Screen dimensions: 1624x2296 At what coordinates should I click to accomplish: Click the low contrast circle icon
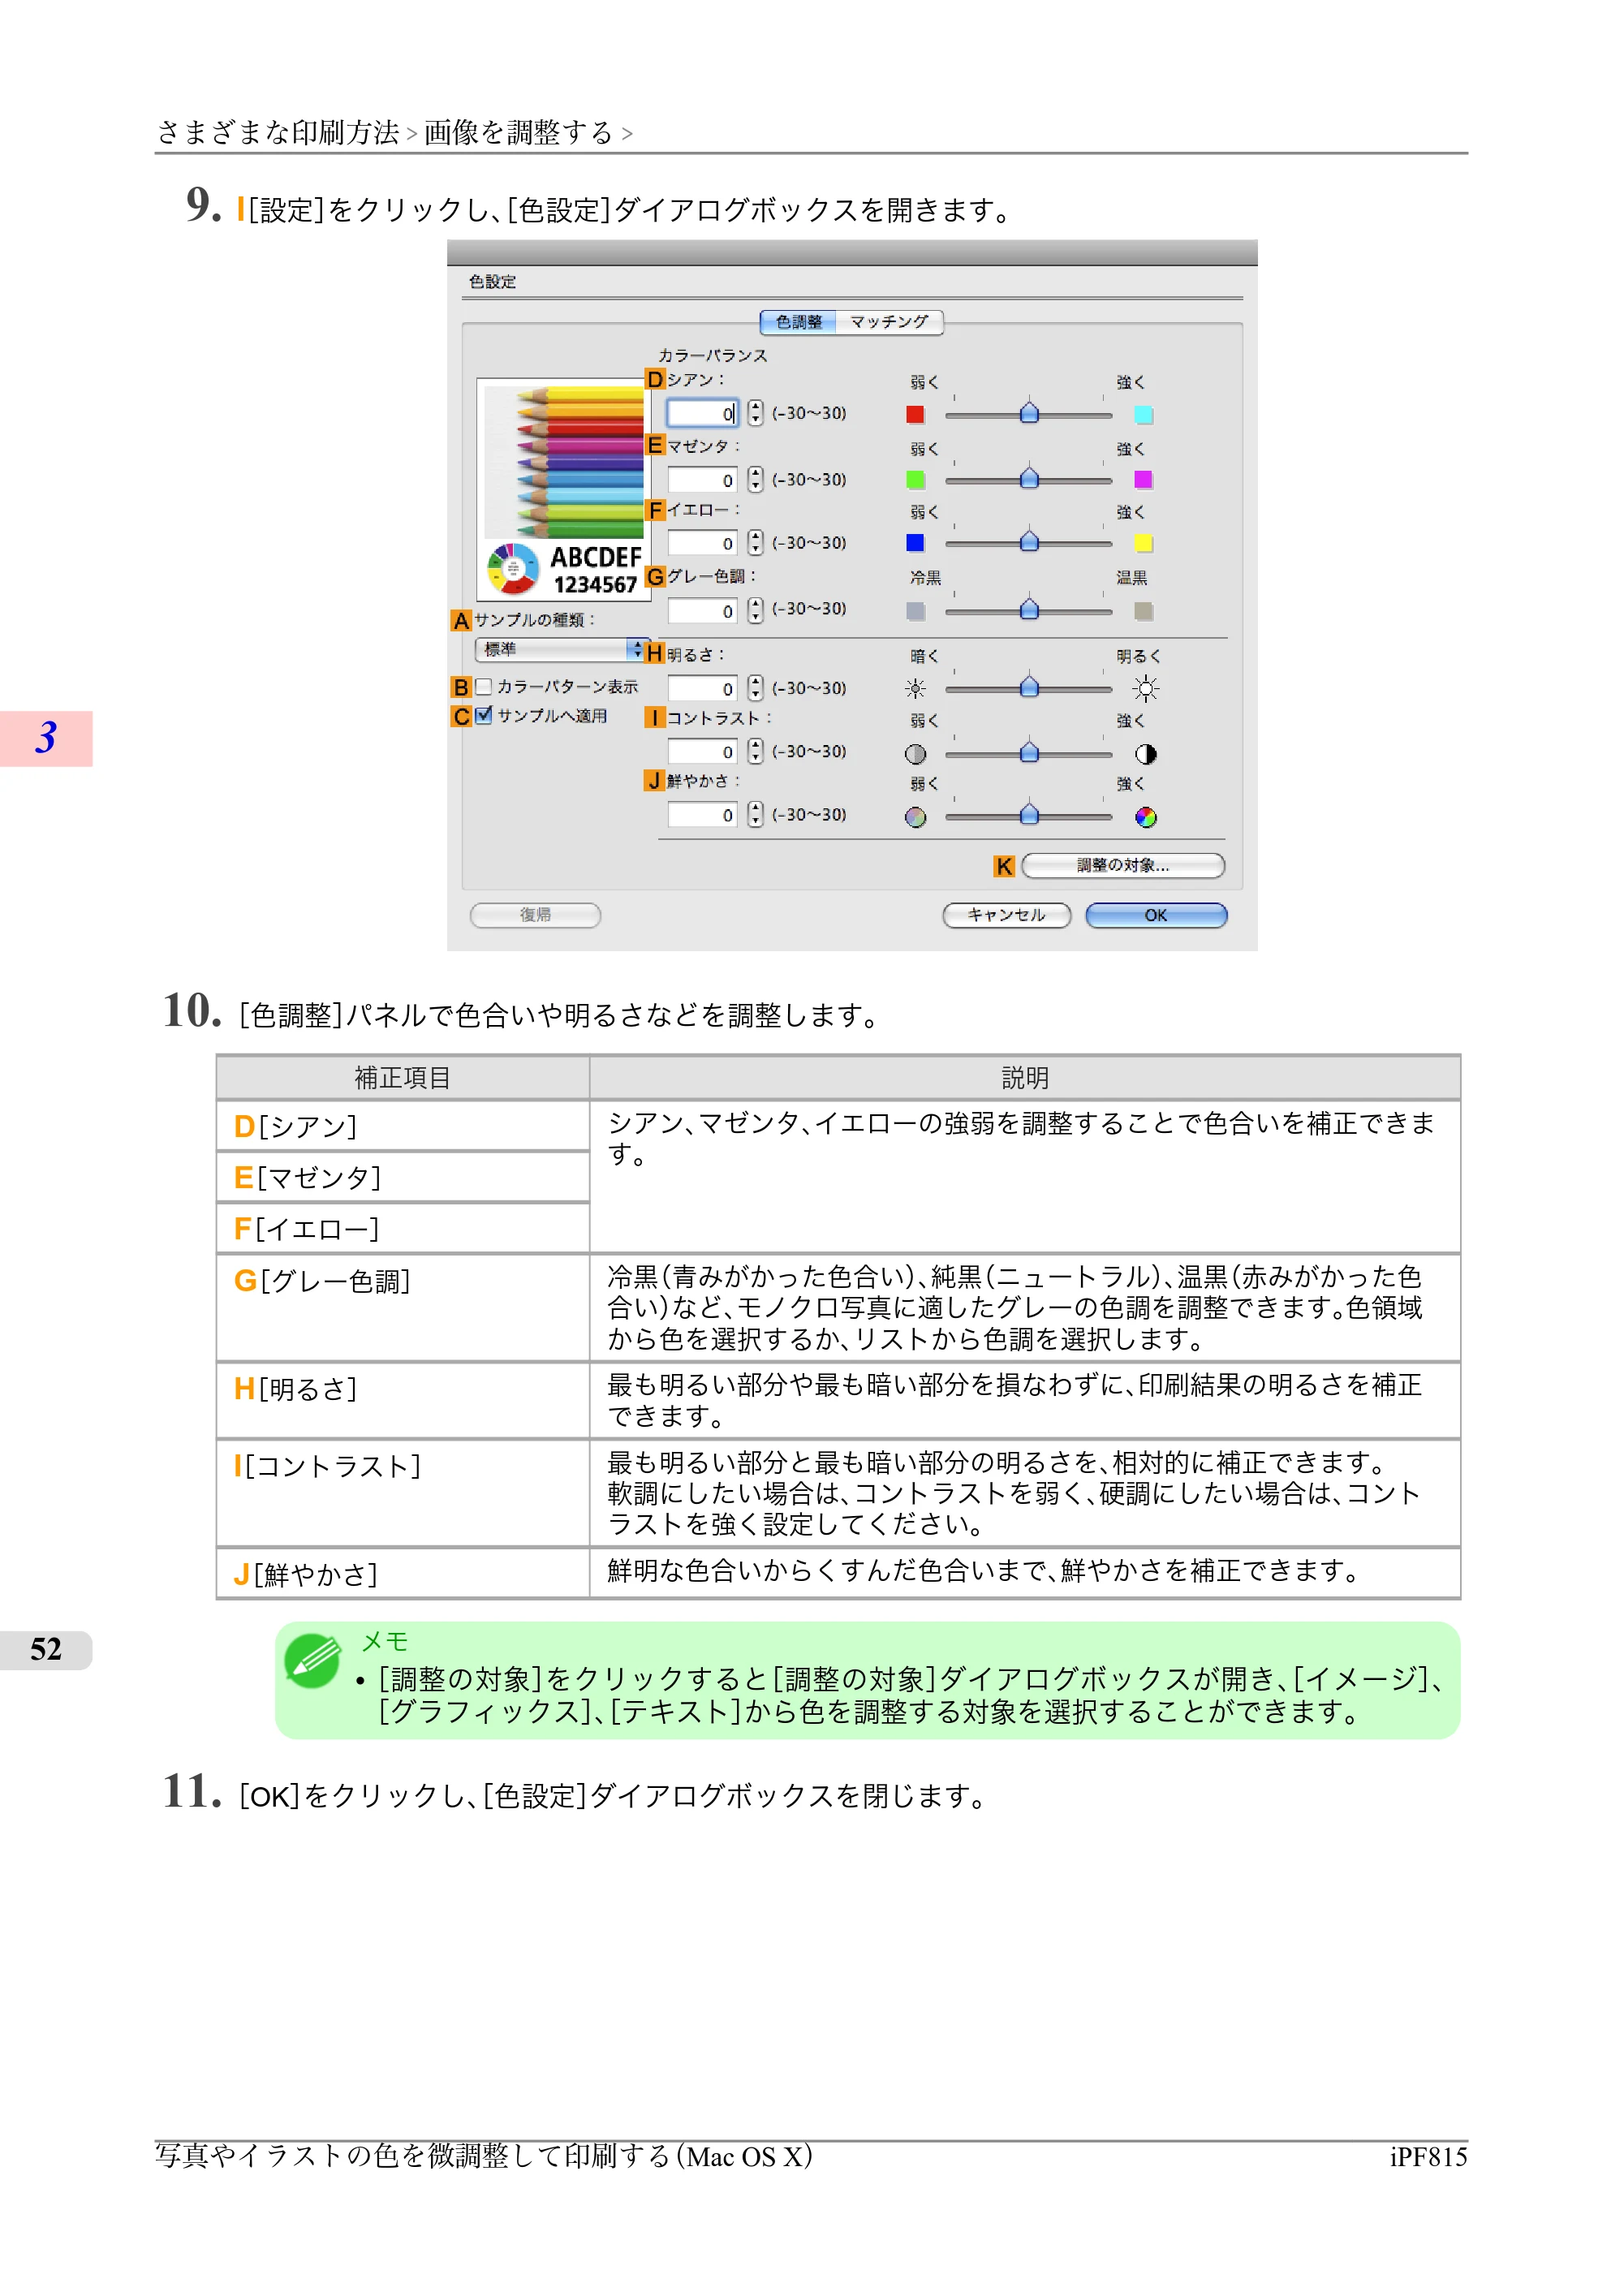point(914,754)
